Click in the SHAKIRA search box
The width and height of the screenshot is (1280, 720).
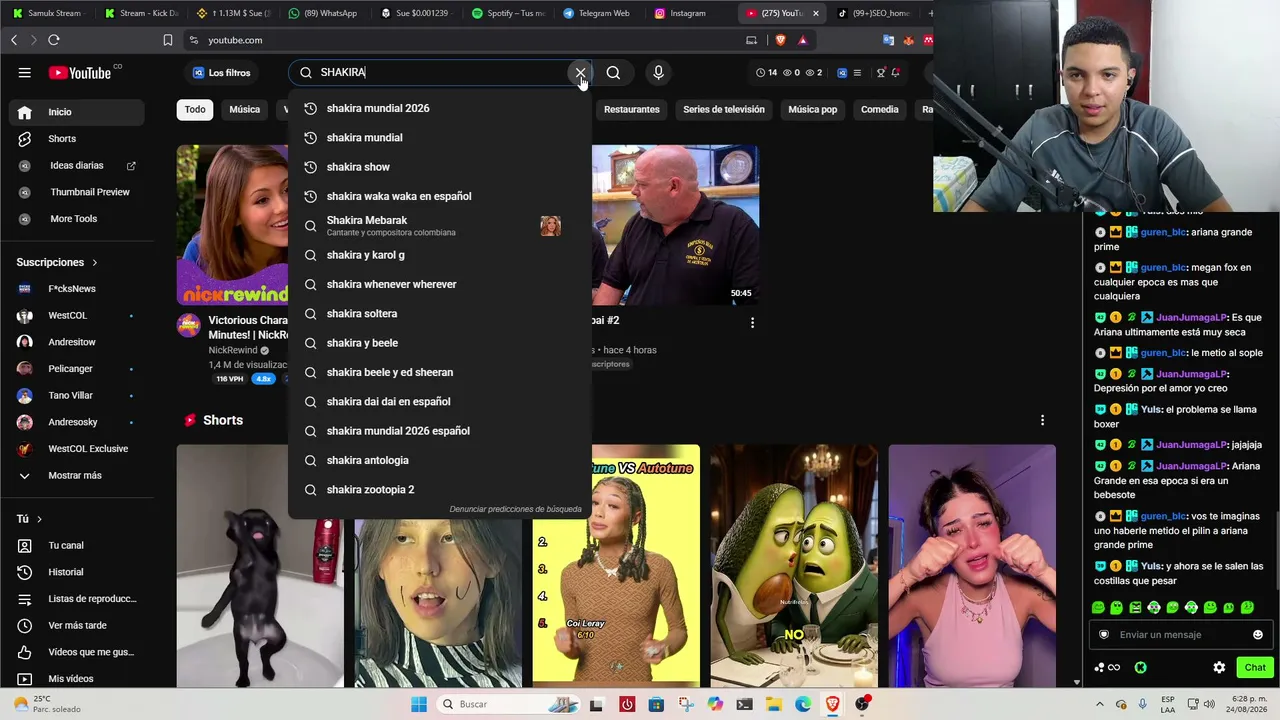click(440, 72)
